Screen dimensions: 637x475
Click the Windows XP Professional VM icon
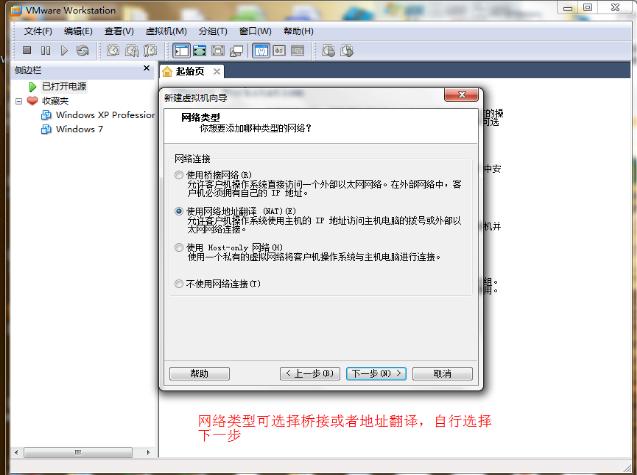pyautogui.click(x=46, y=115)
